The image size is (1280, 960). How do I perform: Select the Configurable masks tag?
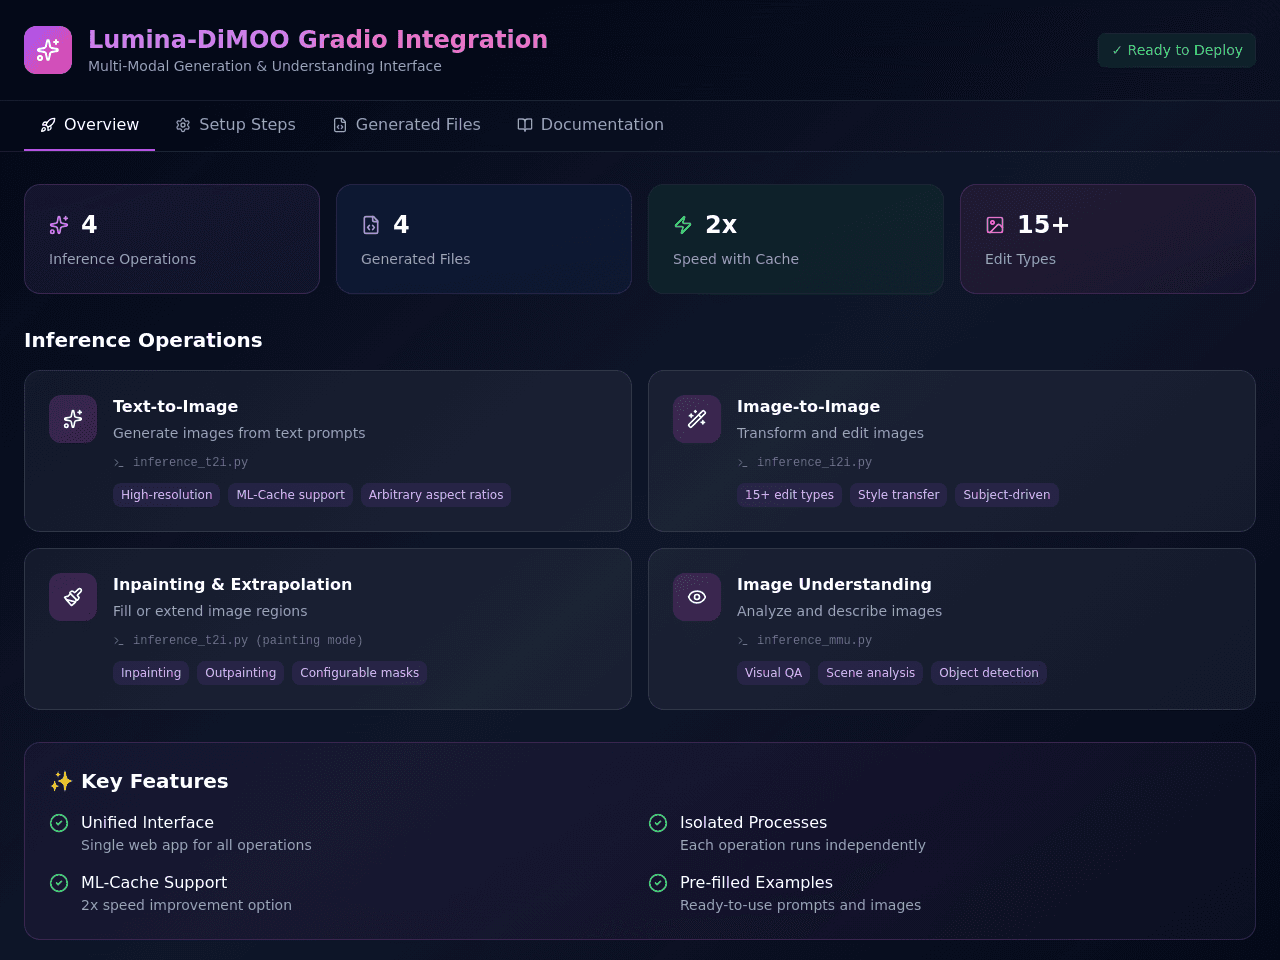pos(360,673)
